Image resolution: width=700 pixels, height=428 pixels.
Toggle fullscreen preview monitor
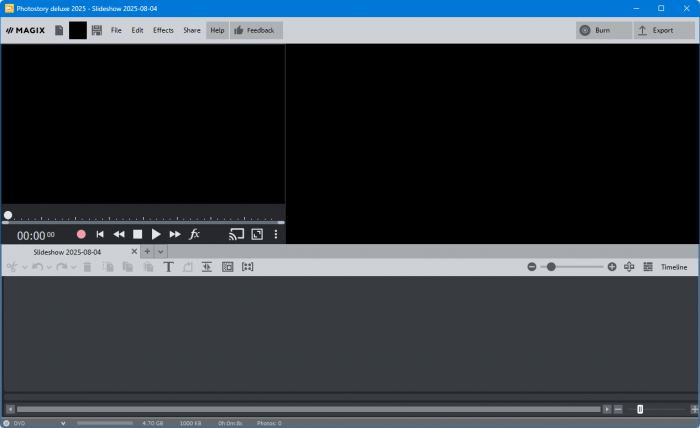[257, 234]
